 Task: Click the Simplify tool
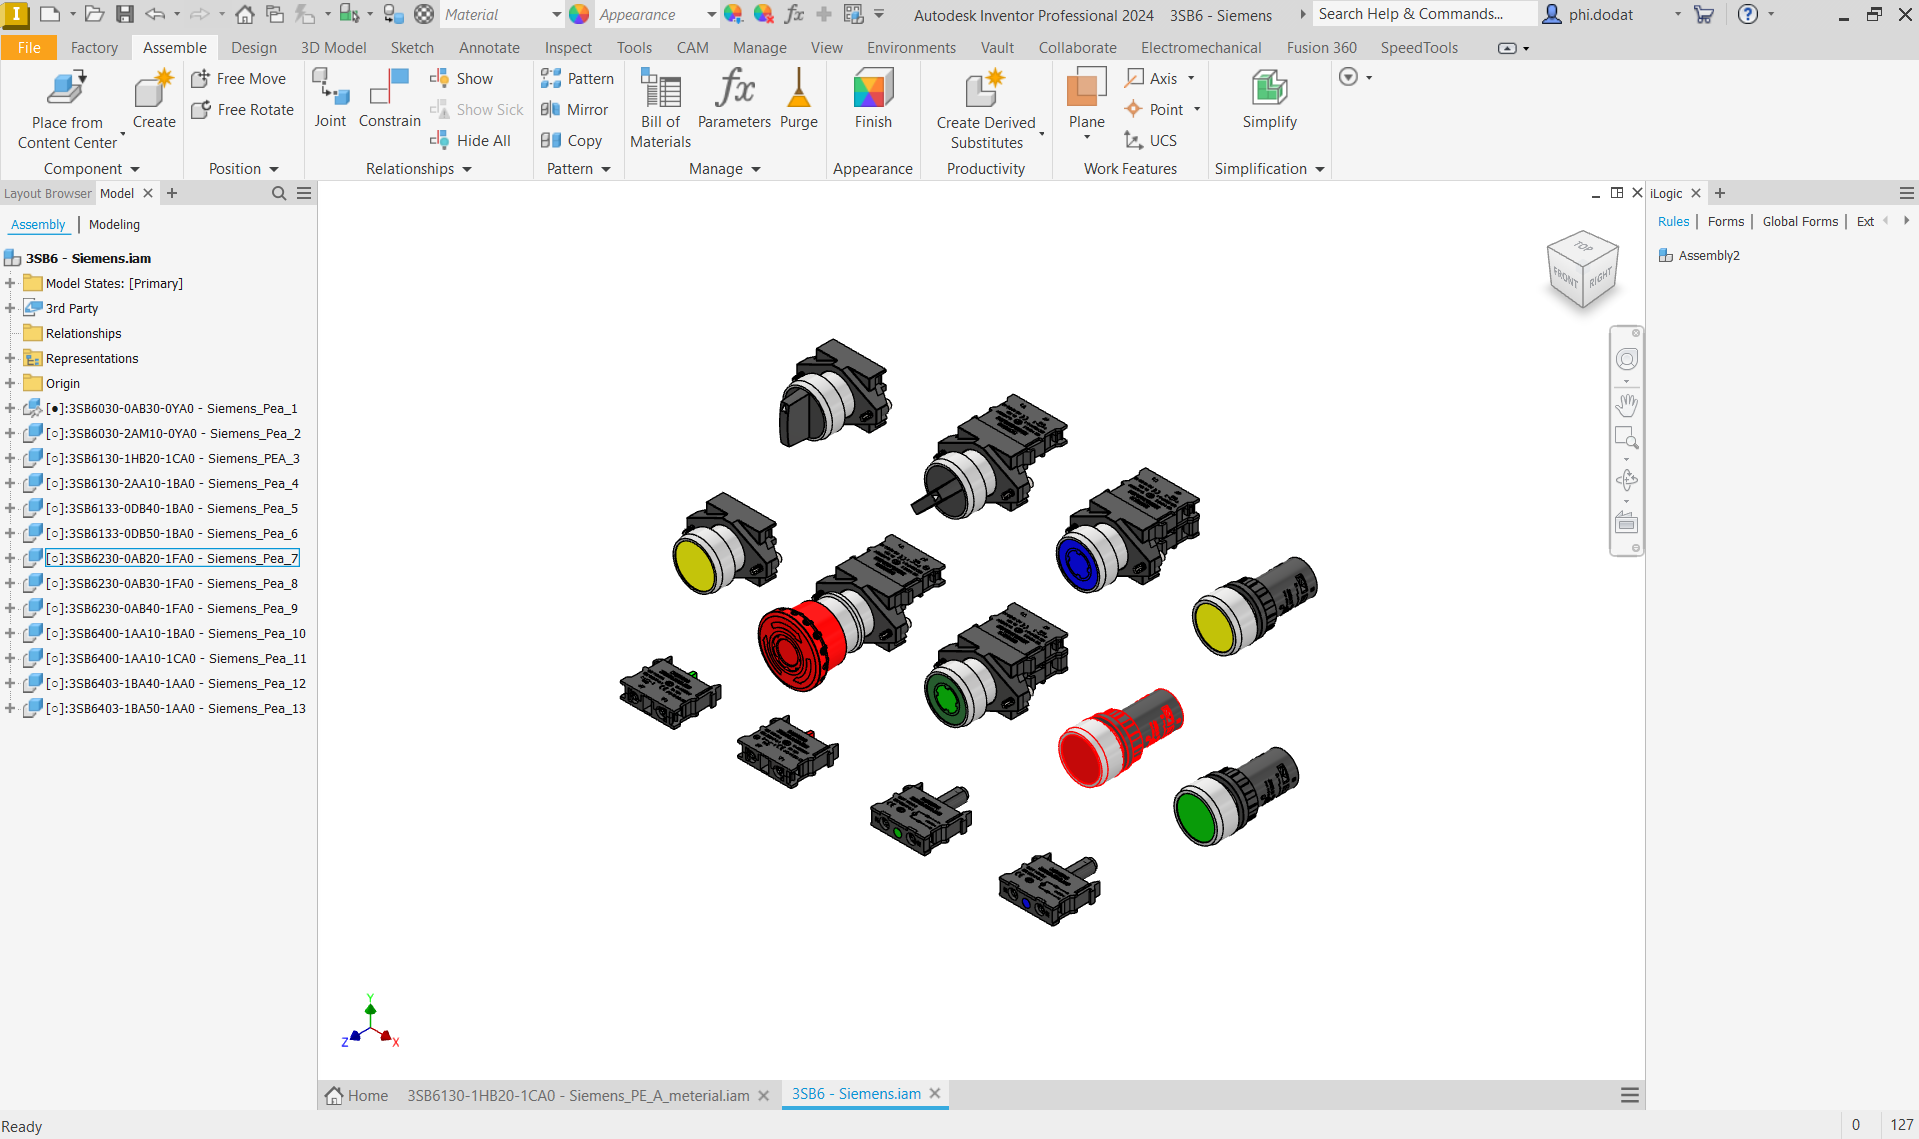pos(1269,99)
